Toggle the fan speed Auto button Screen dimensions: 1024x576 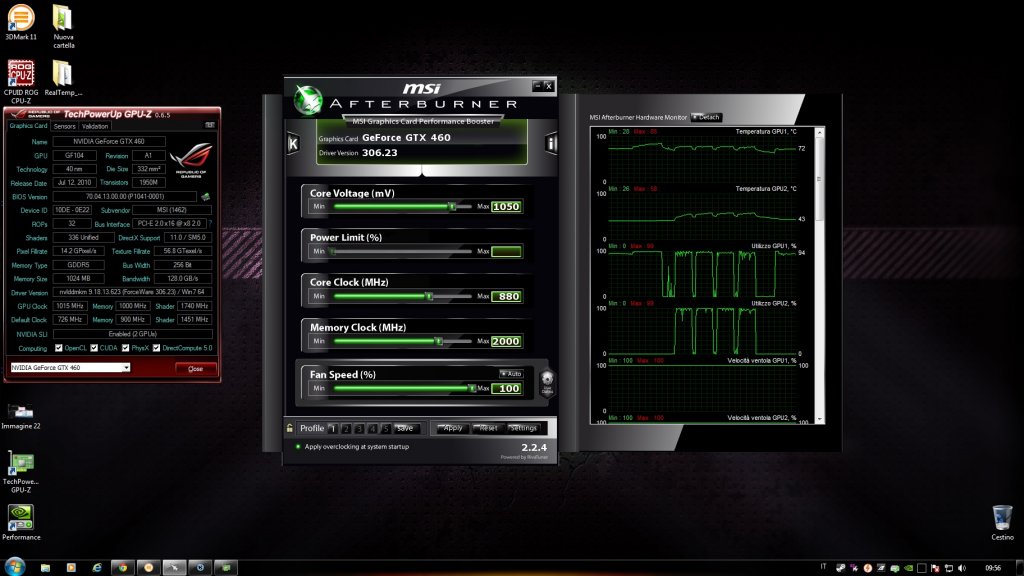pyautogui.click(x=511, y=374)
